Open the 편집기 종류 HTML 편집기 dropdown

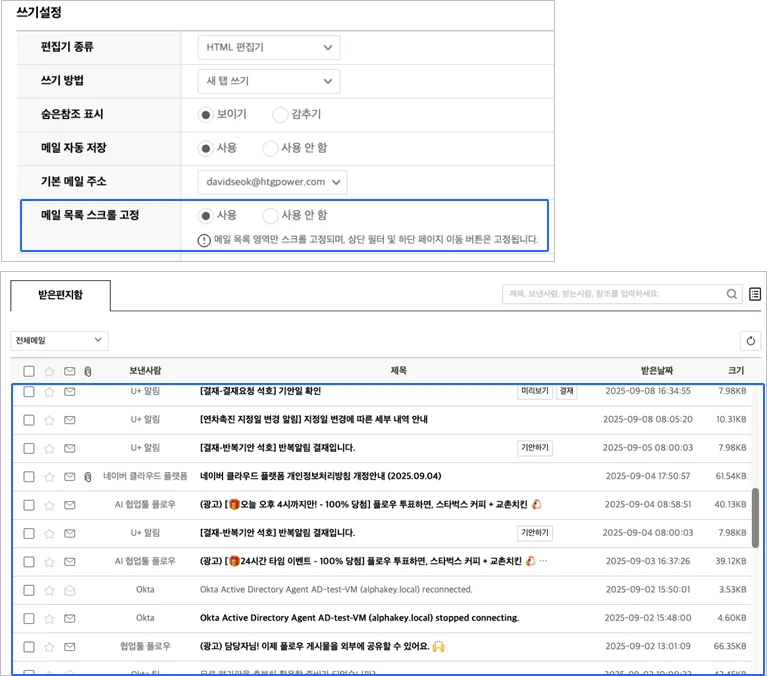pos(269,47)
